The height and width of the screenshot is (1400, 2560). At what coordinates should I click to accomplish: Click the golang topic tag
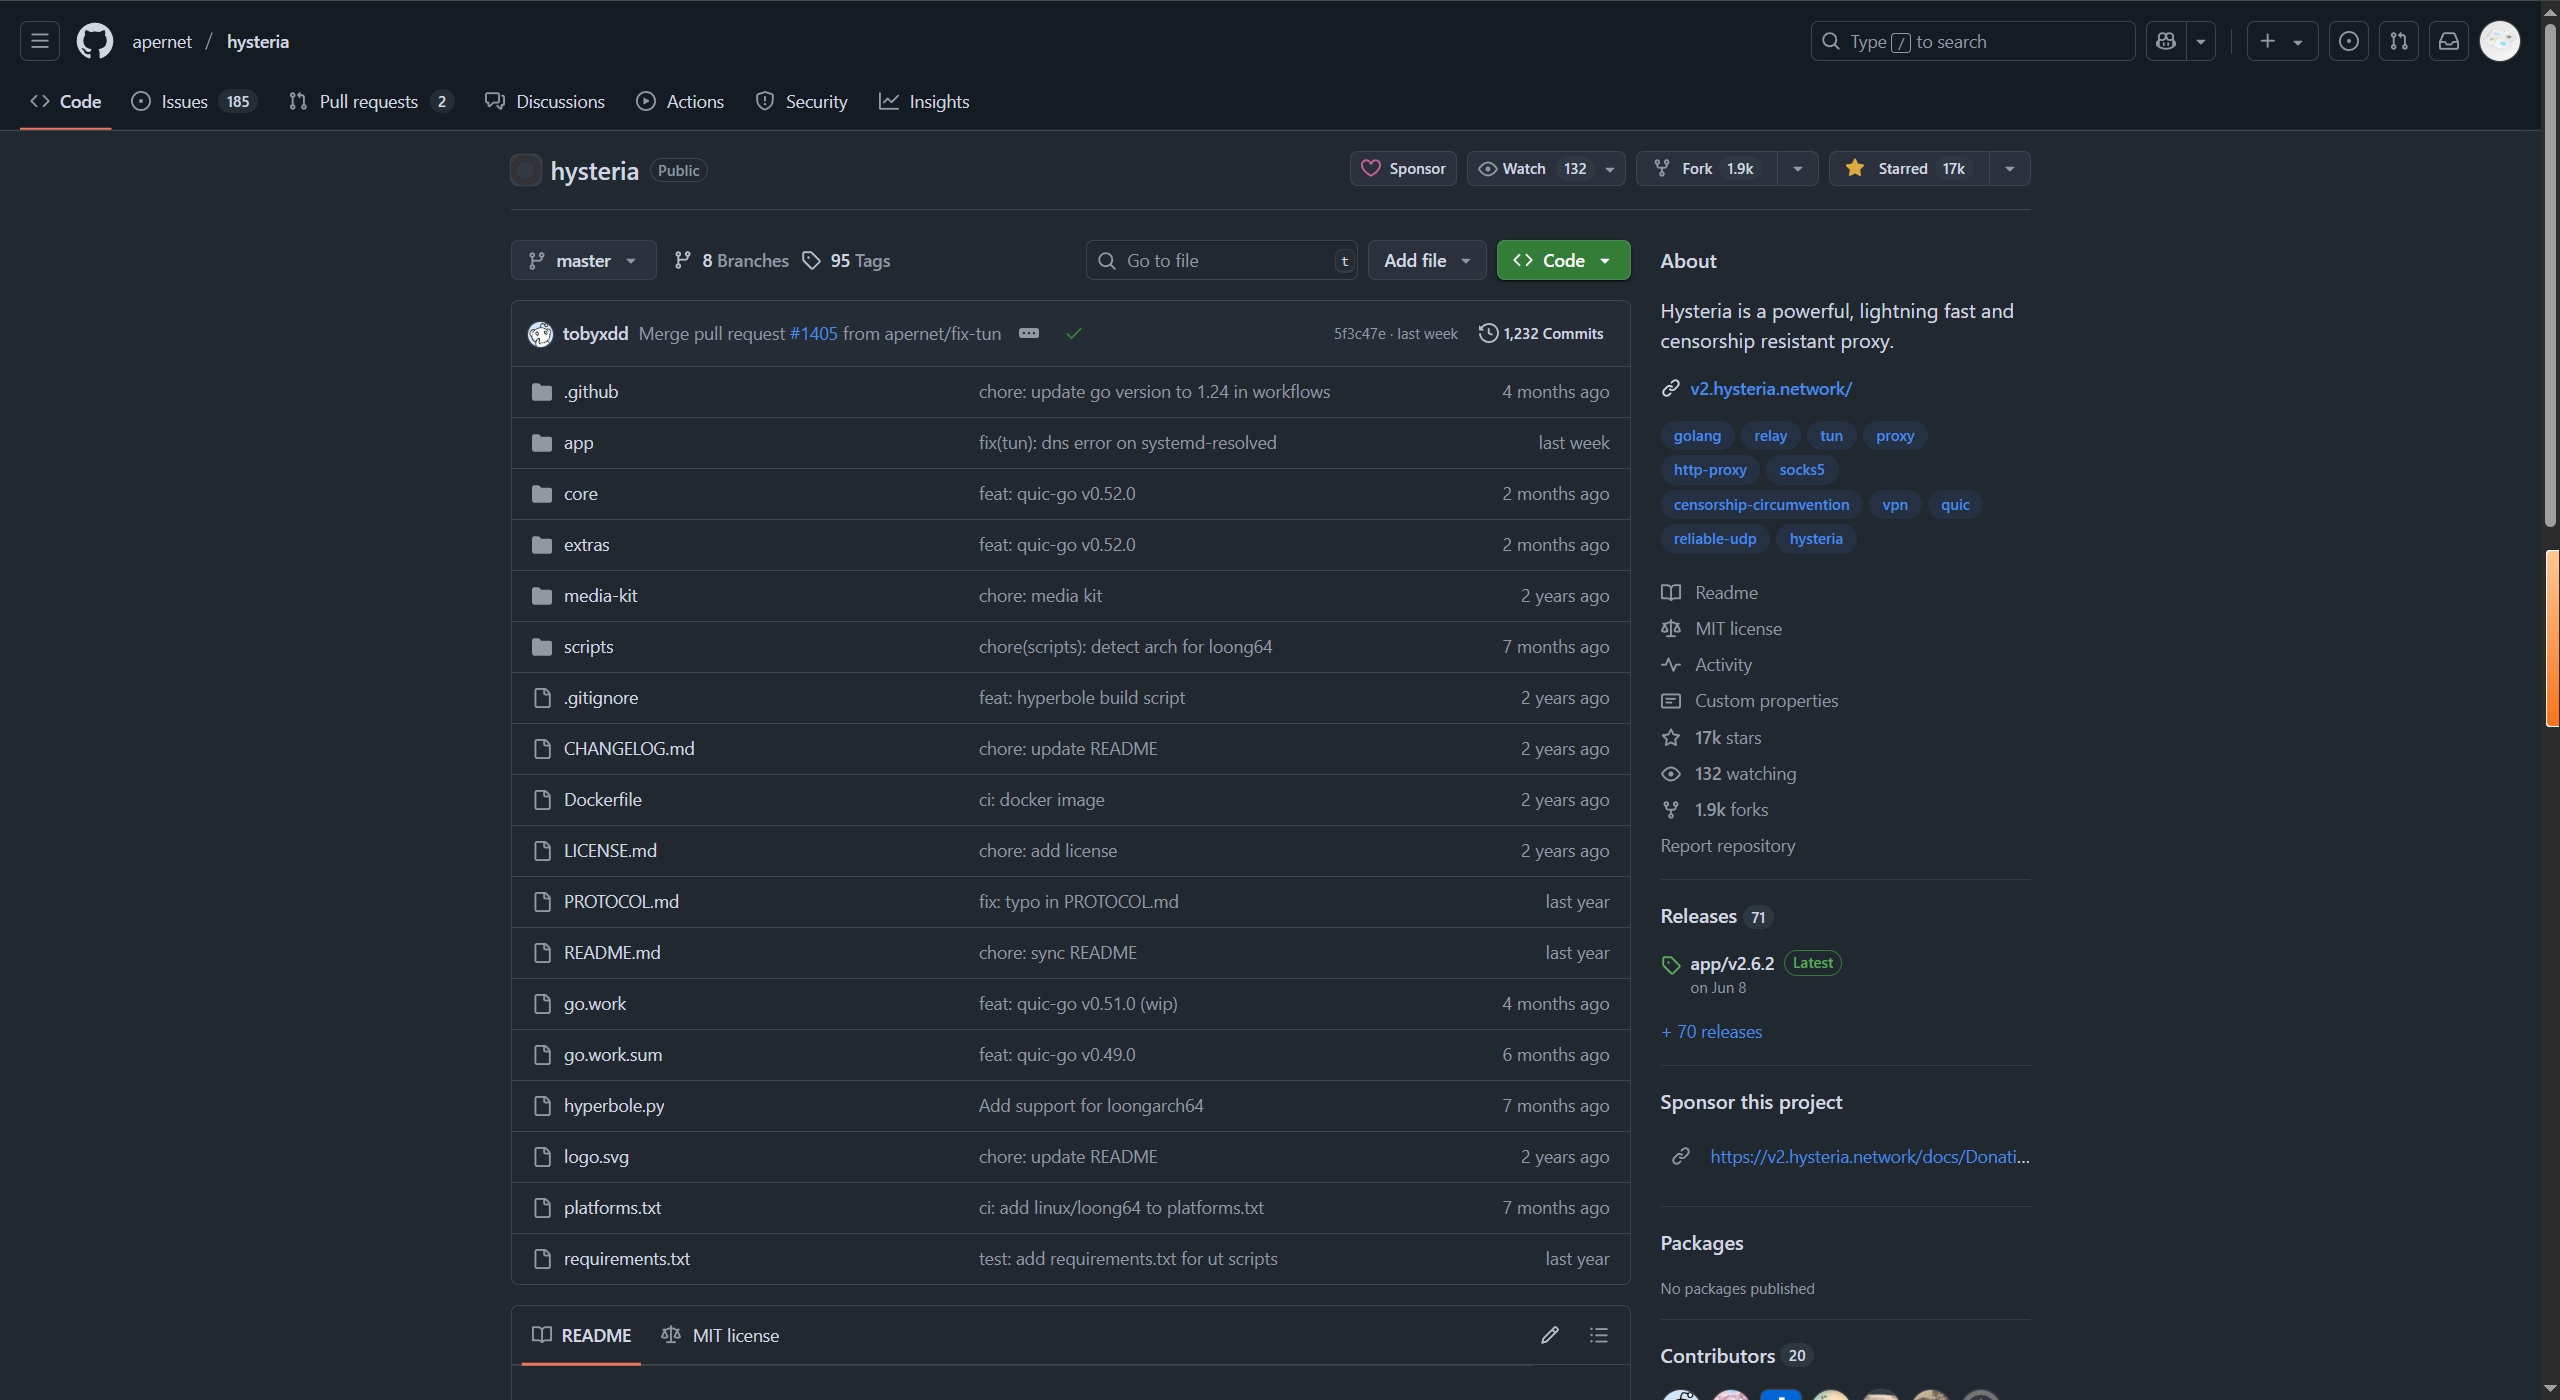point(1697,436)
